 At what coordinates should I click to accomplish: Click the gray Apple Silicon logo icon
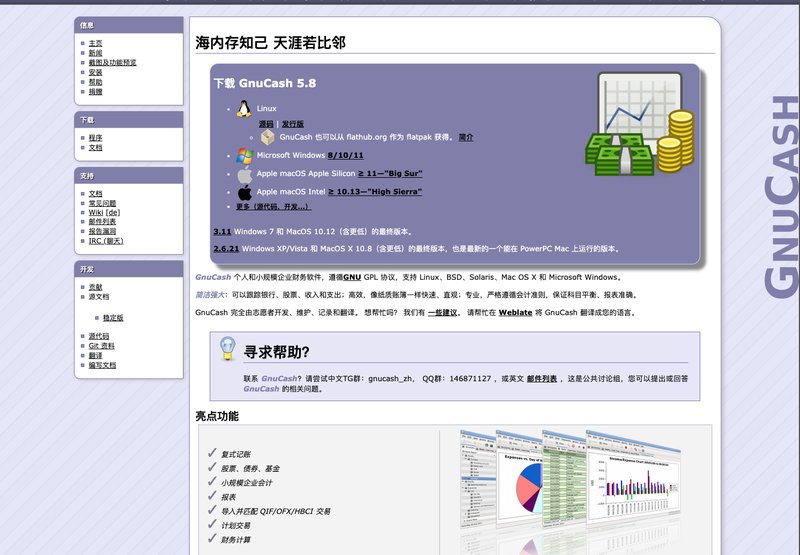click(x=244, y=173)
